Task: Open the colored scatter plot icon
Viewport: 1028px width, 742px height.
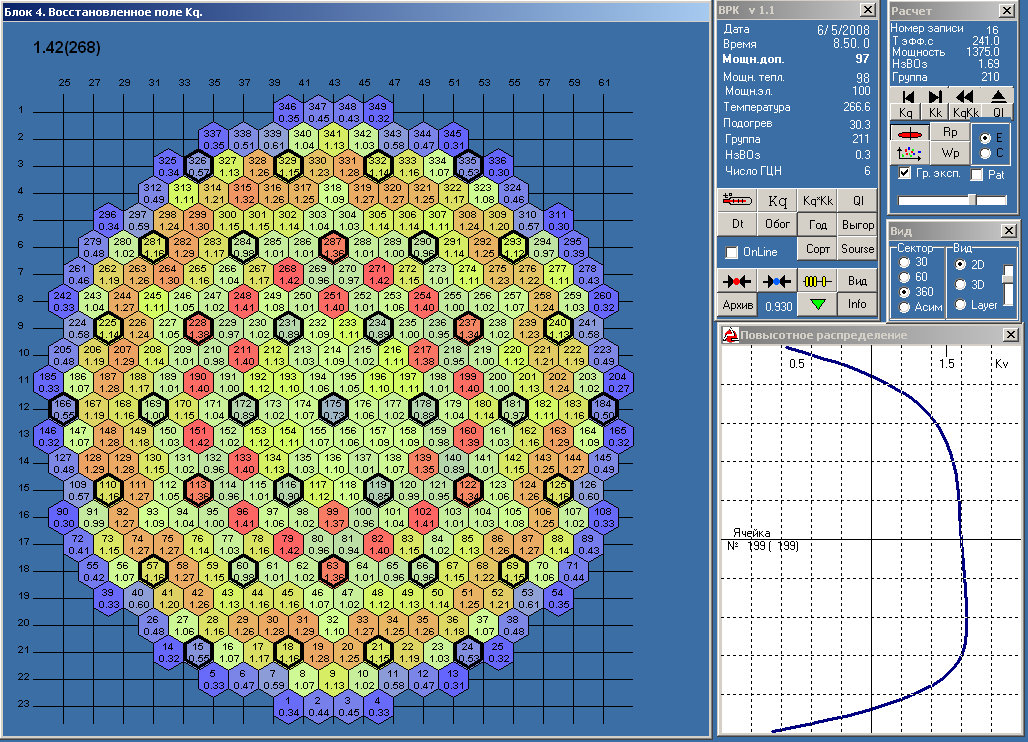Action: pos(909,153)
